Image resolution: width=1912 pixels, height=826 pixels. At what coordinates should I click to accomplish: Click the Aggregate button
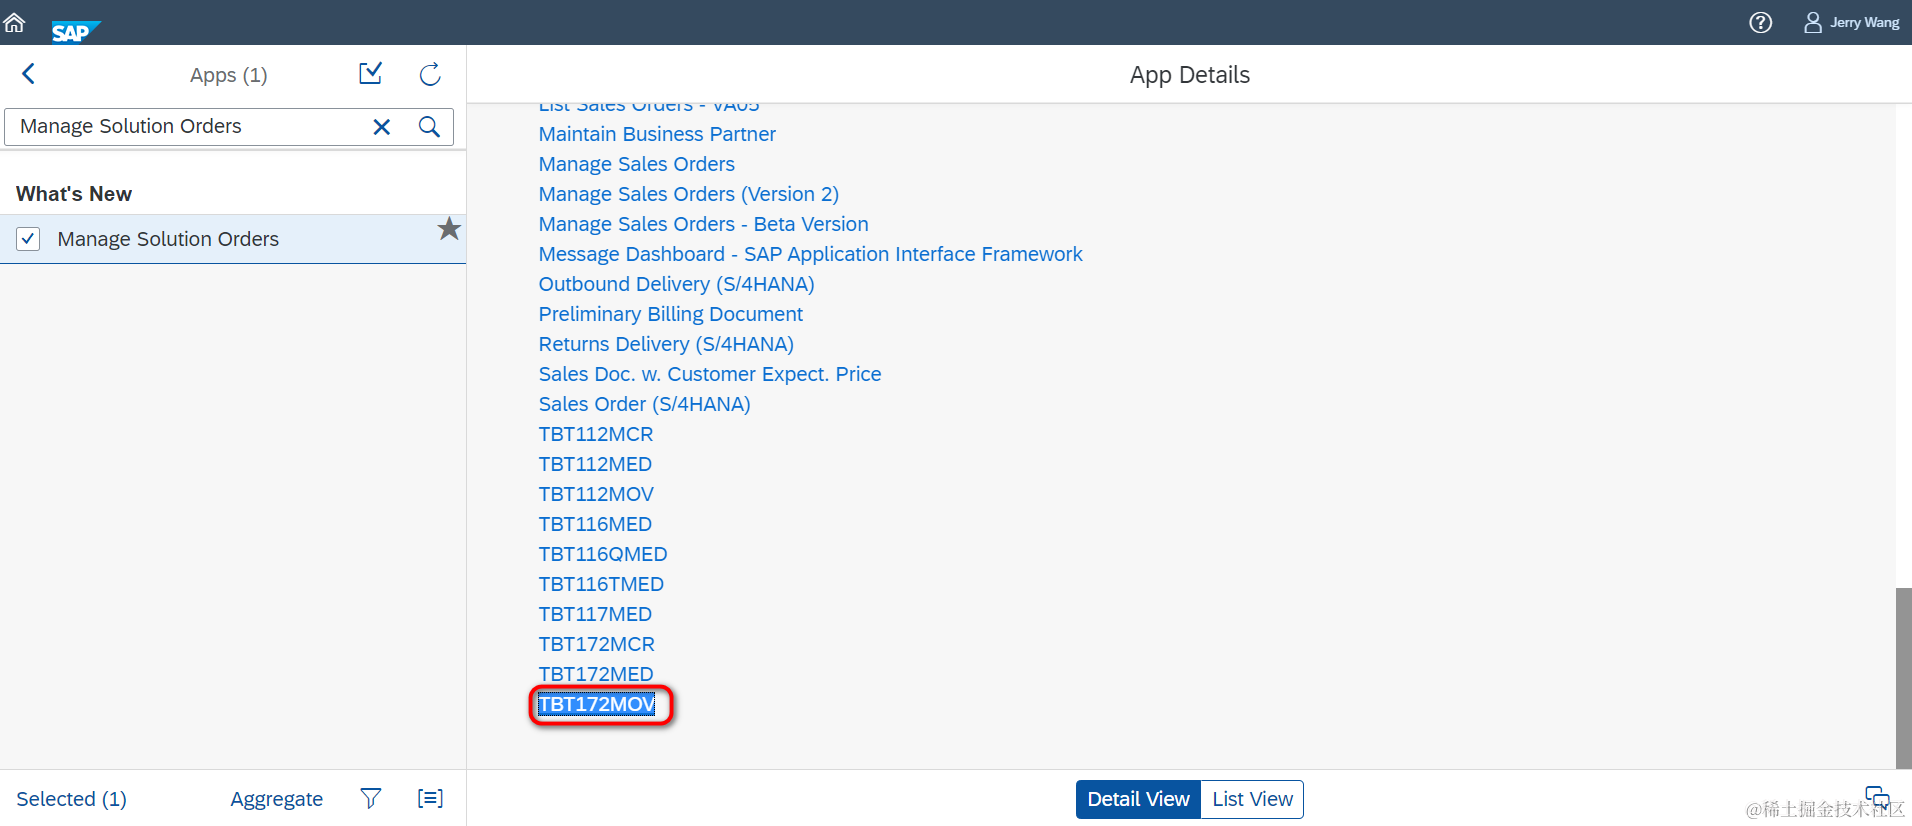pos(276,799)
